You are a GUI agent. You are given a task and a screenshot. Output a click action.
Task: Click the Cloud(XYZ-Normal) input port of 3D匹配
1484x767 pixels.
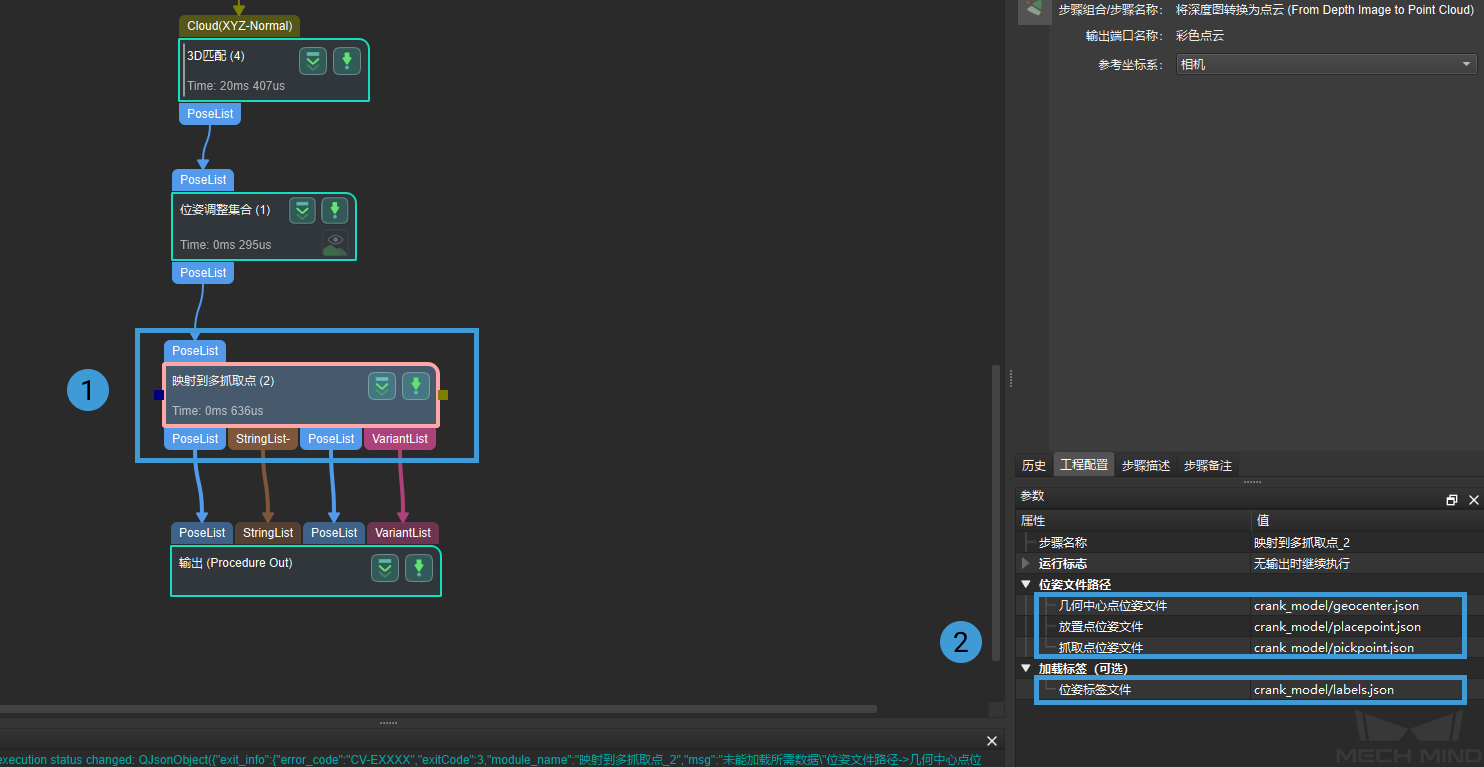241,27
